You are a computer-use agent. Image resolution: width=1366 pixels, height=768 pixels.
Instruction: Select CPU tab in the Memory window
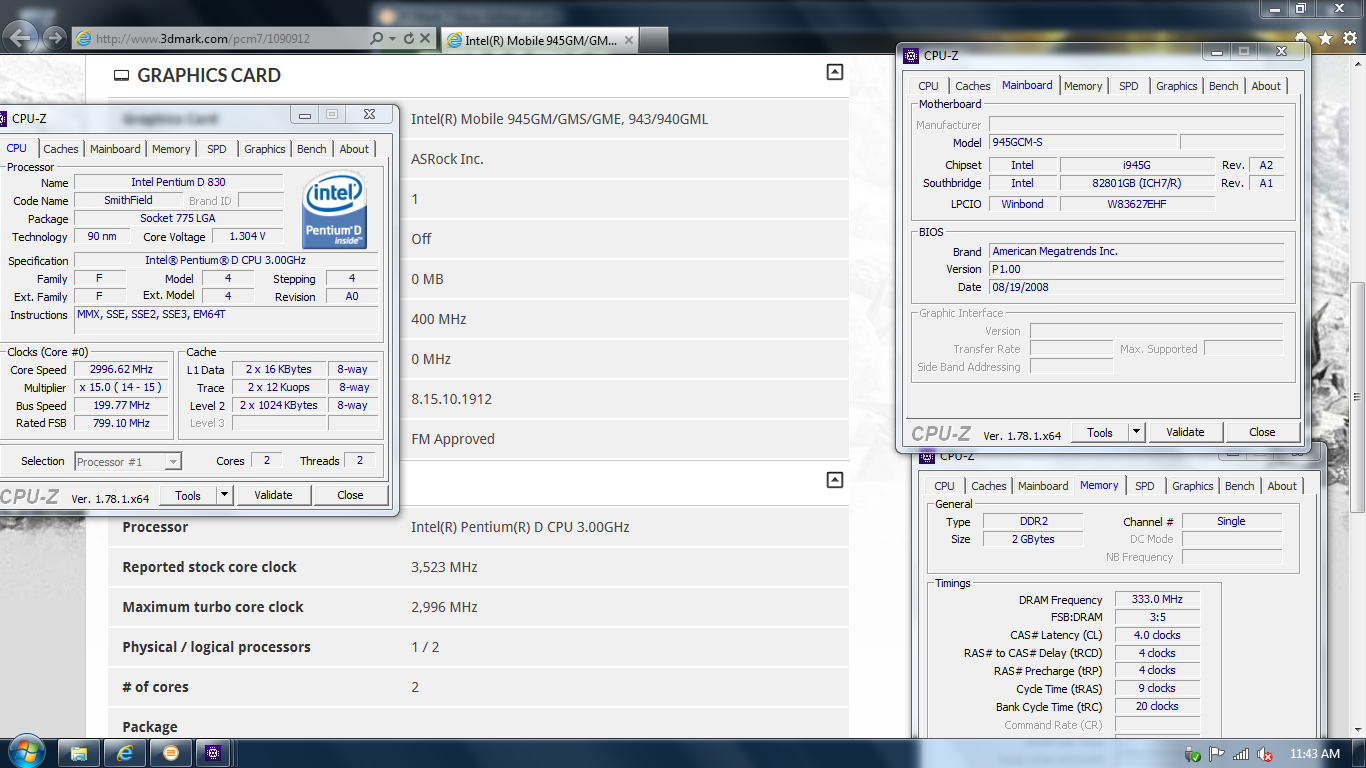tap(945, 486)
